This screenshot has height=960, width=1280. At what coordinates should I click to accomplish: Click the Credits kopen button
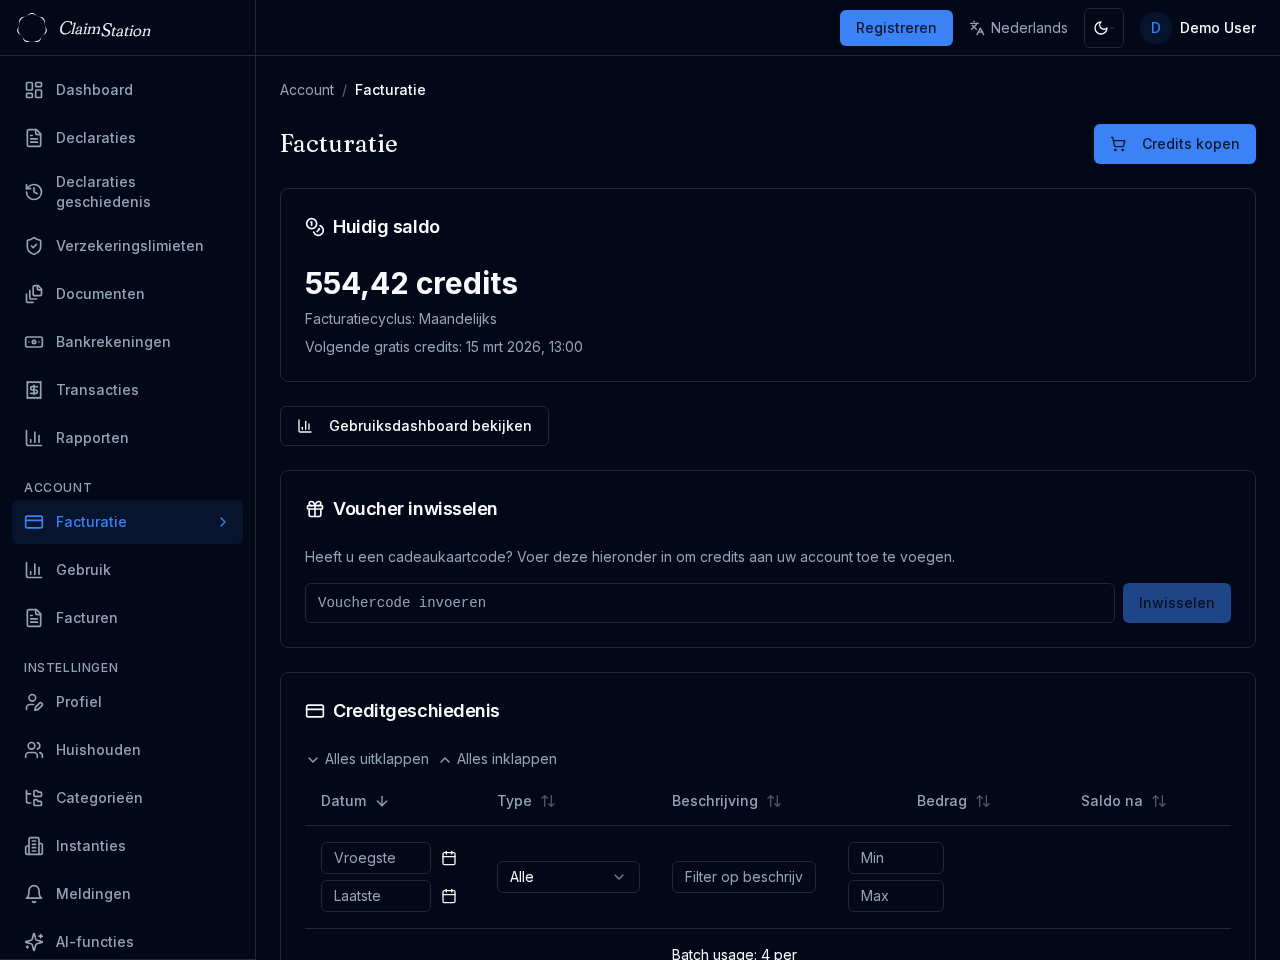(1174, 144)
